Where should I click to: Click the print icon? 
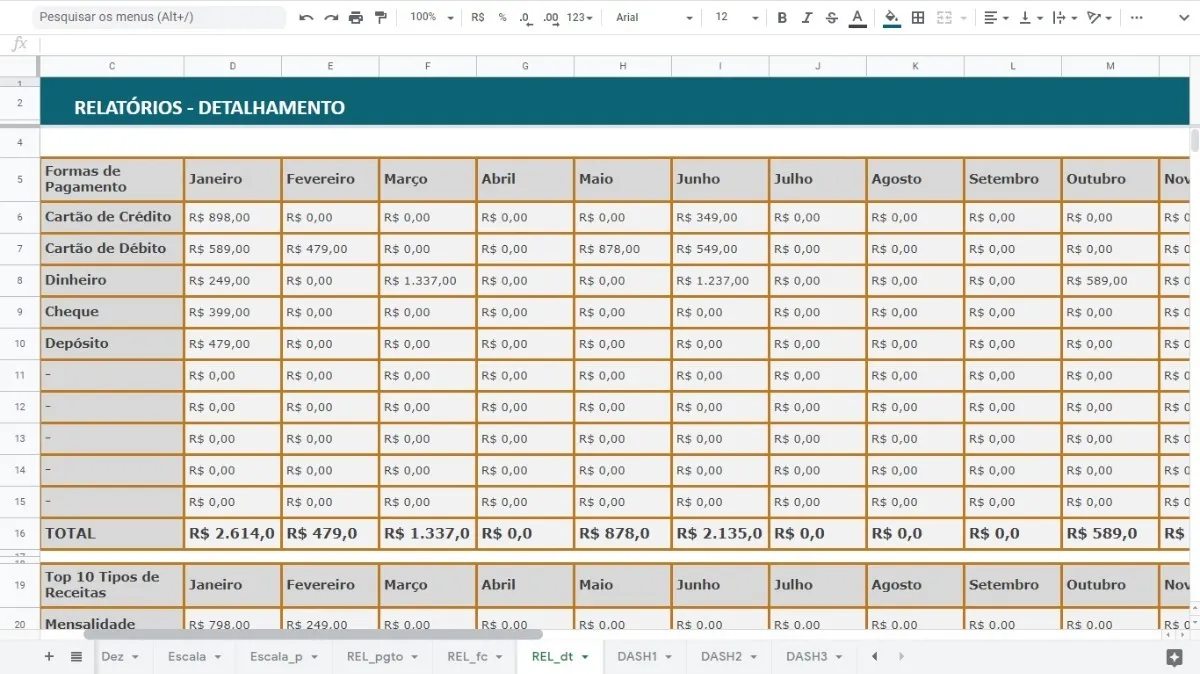point(355,18)
